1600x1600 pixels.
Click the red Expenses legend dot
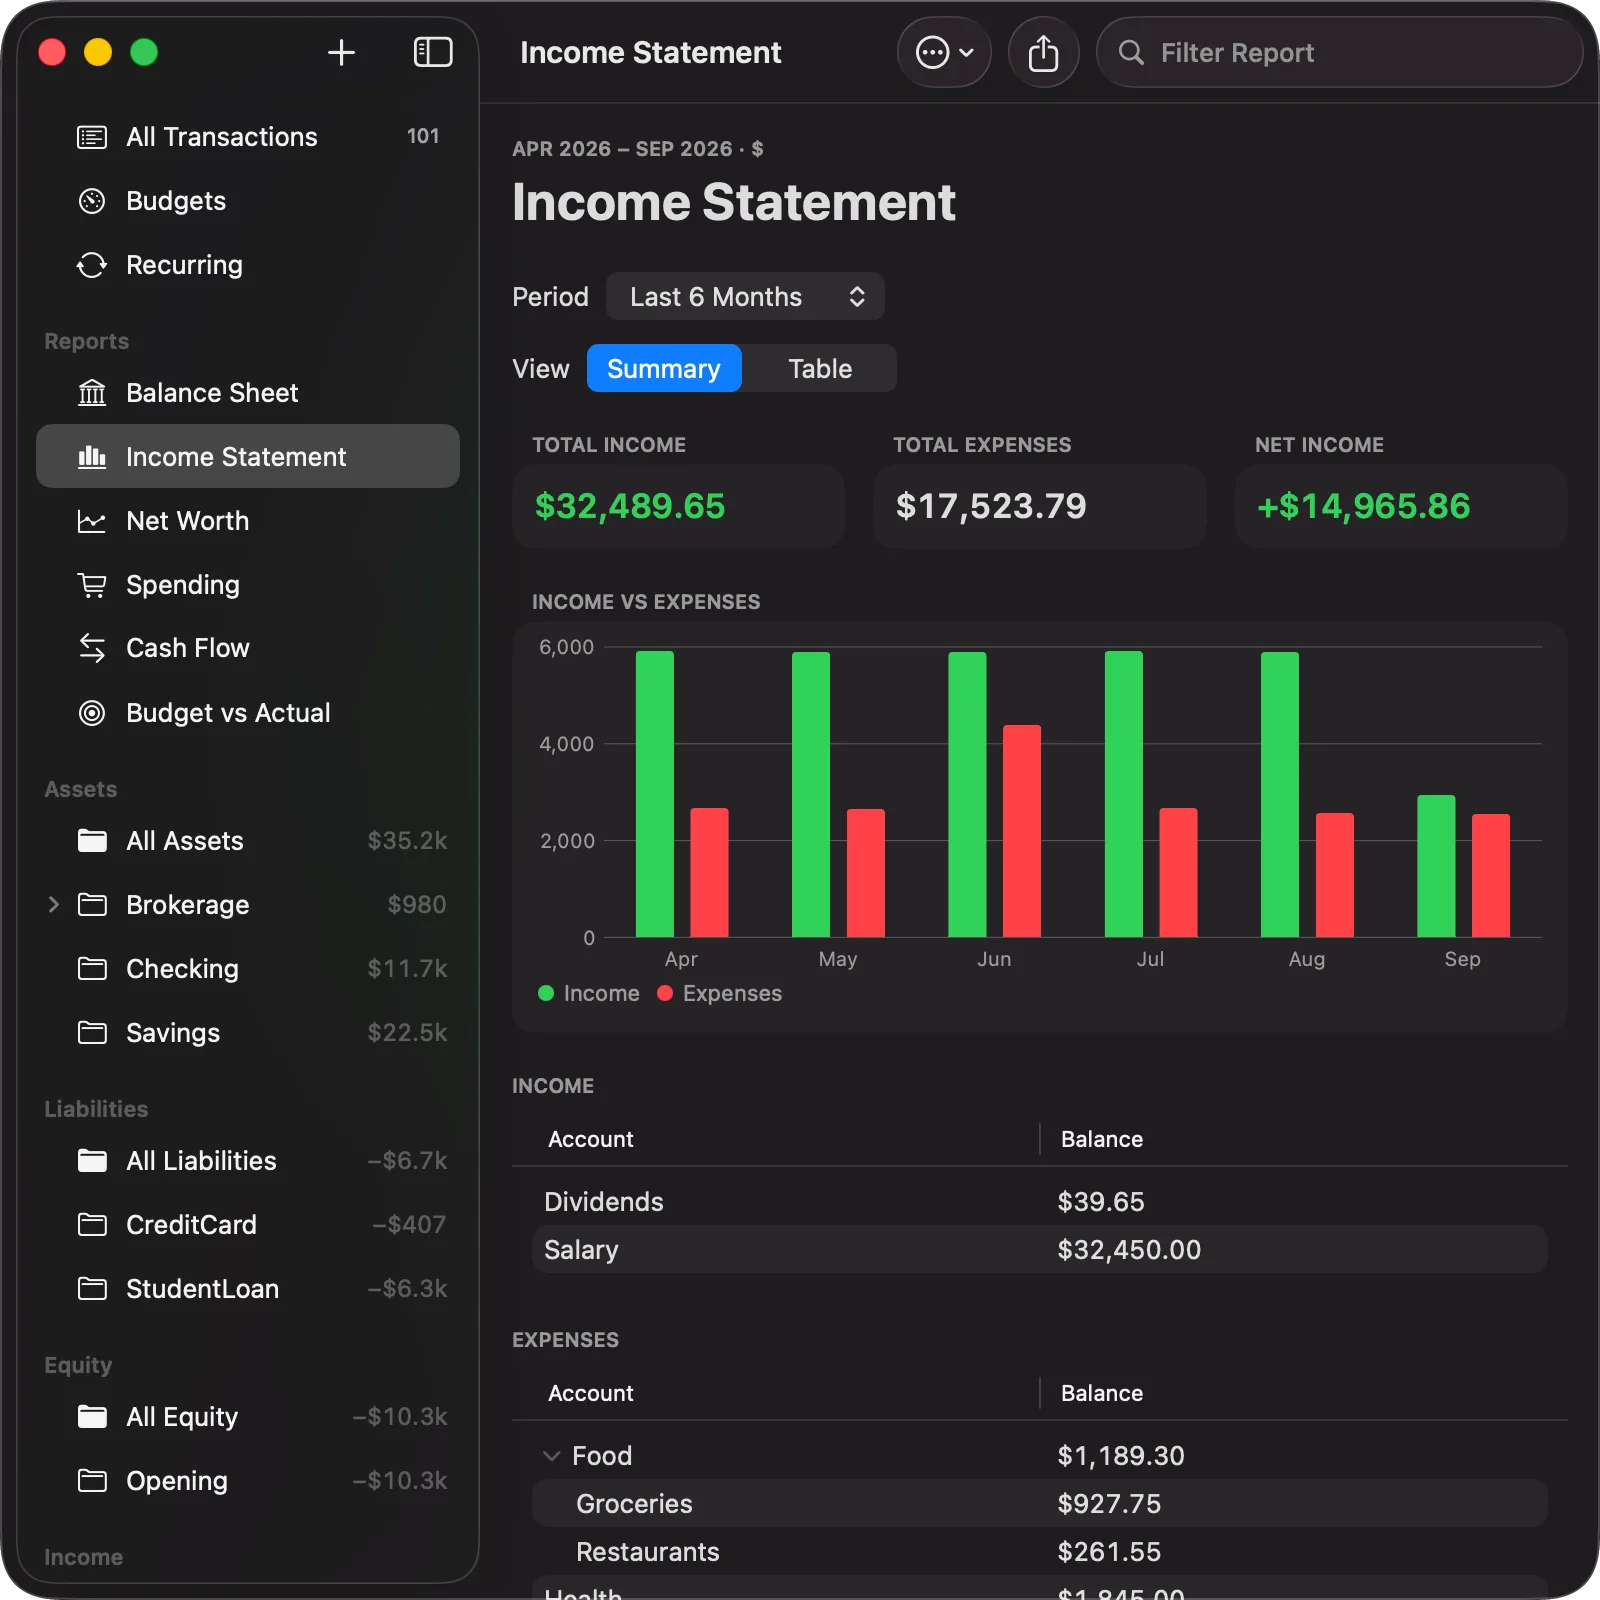click(665, 994)
